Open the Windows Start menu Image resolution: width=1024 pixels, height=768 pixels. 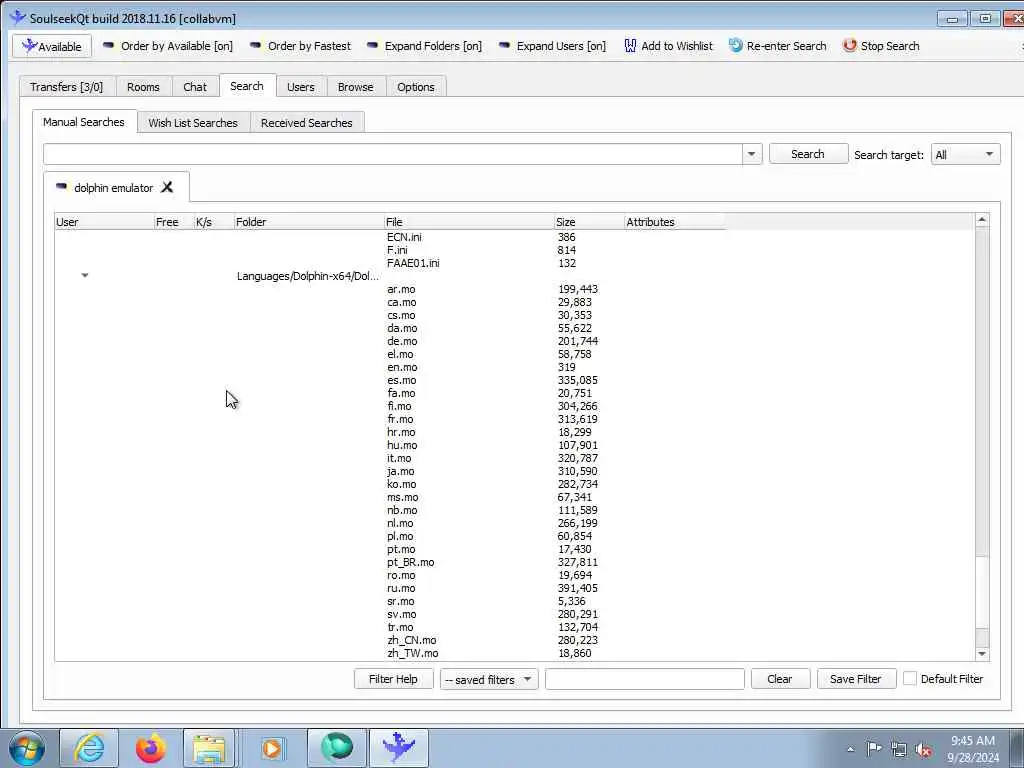click(27, 748)
